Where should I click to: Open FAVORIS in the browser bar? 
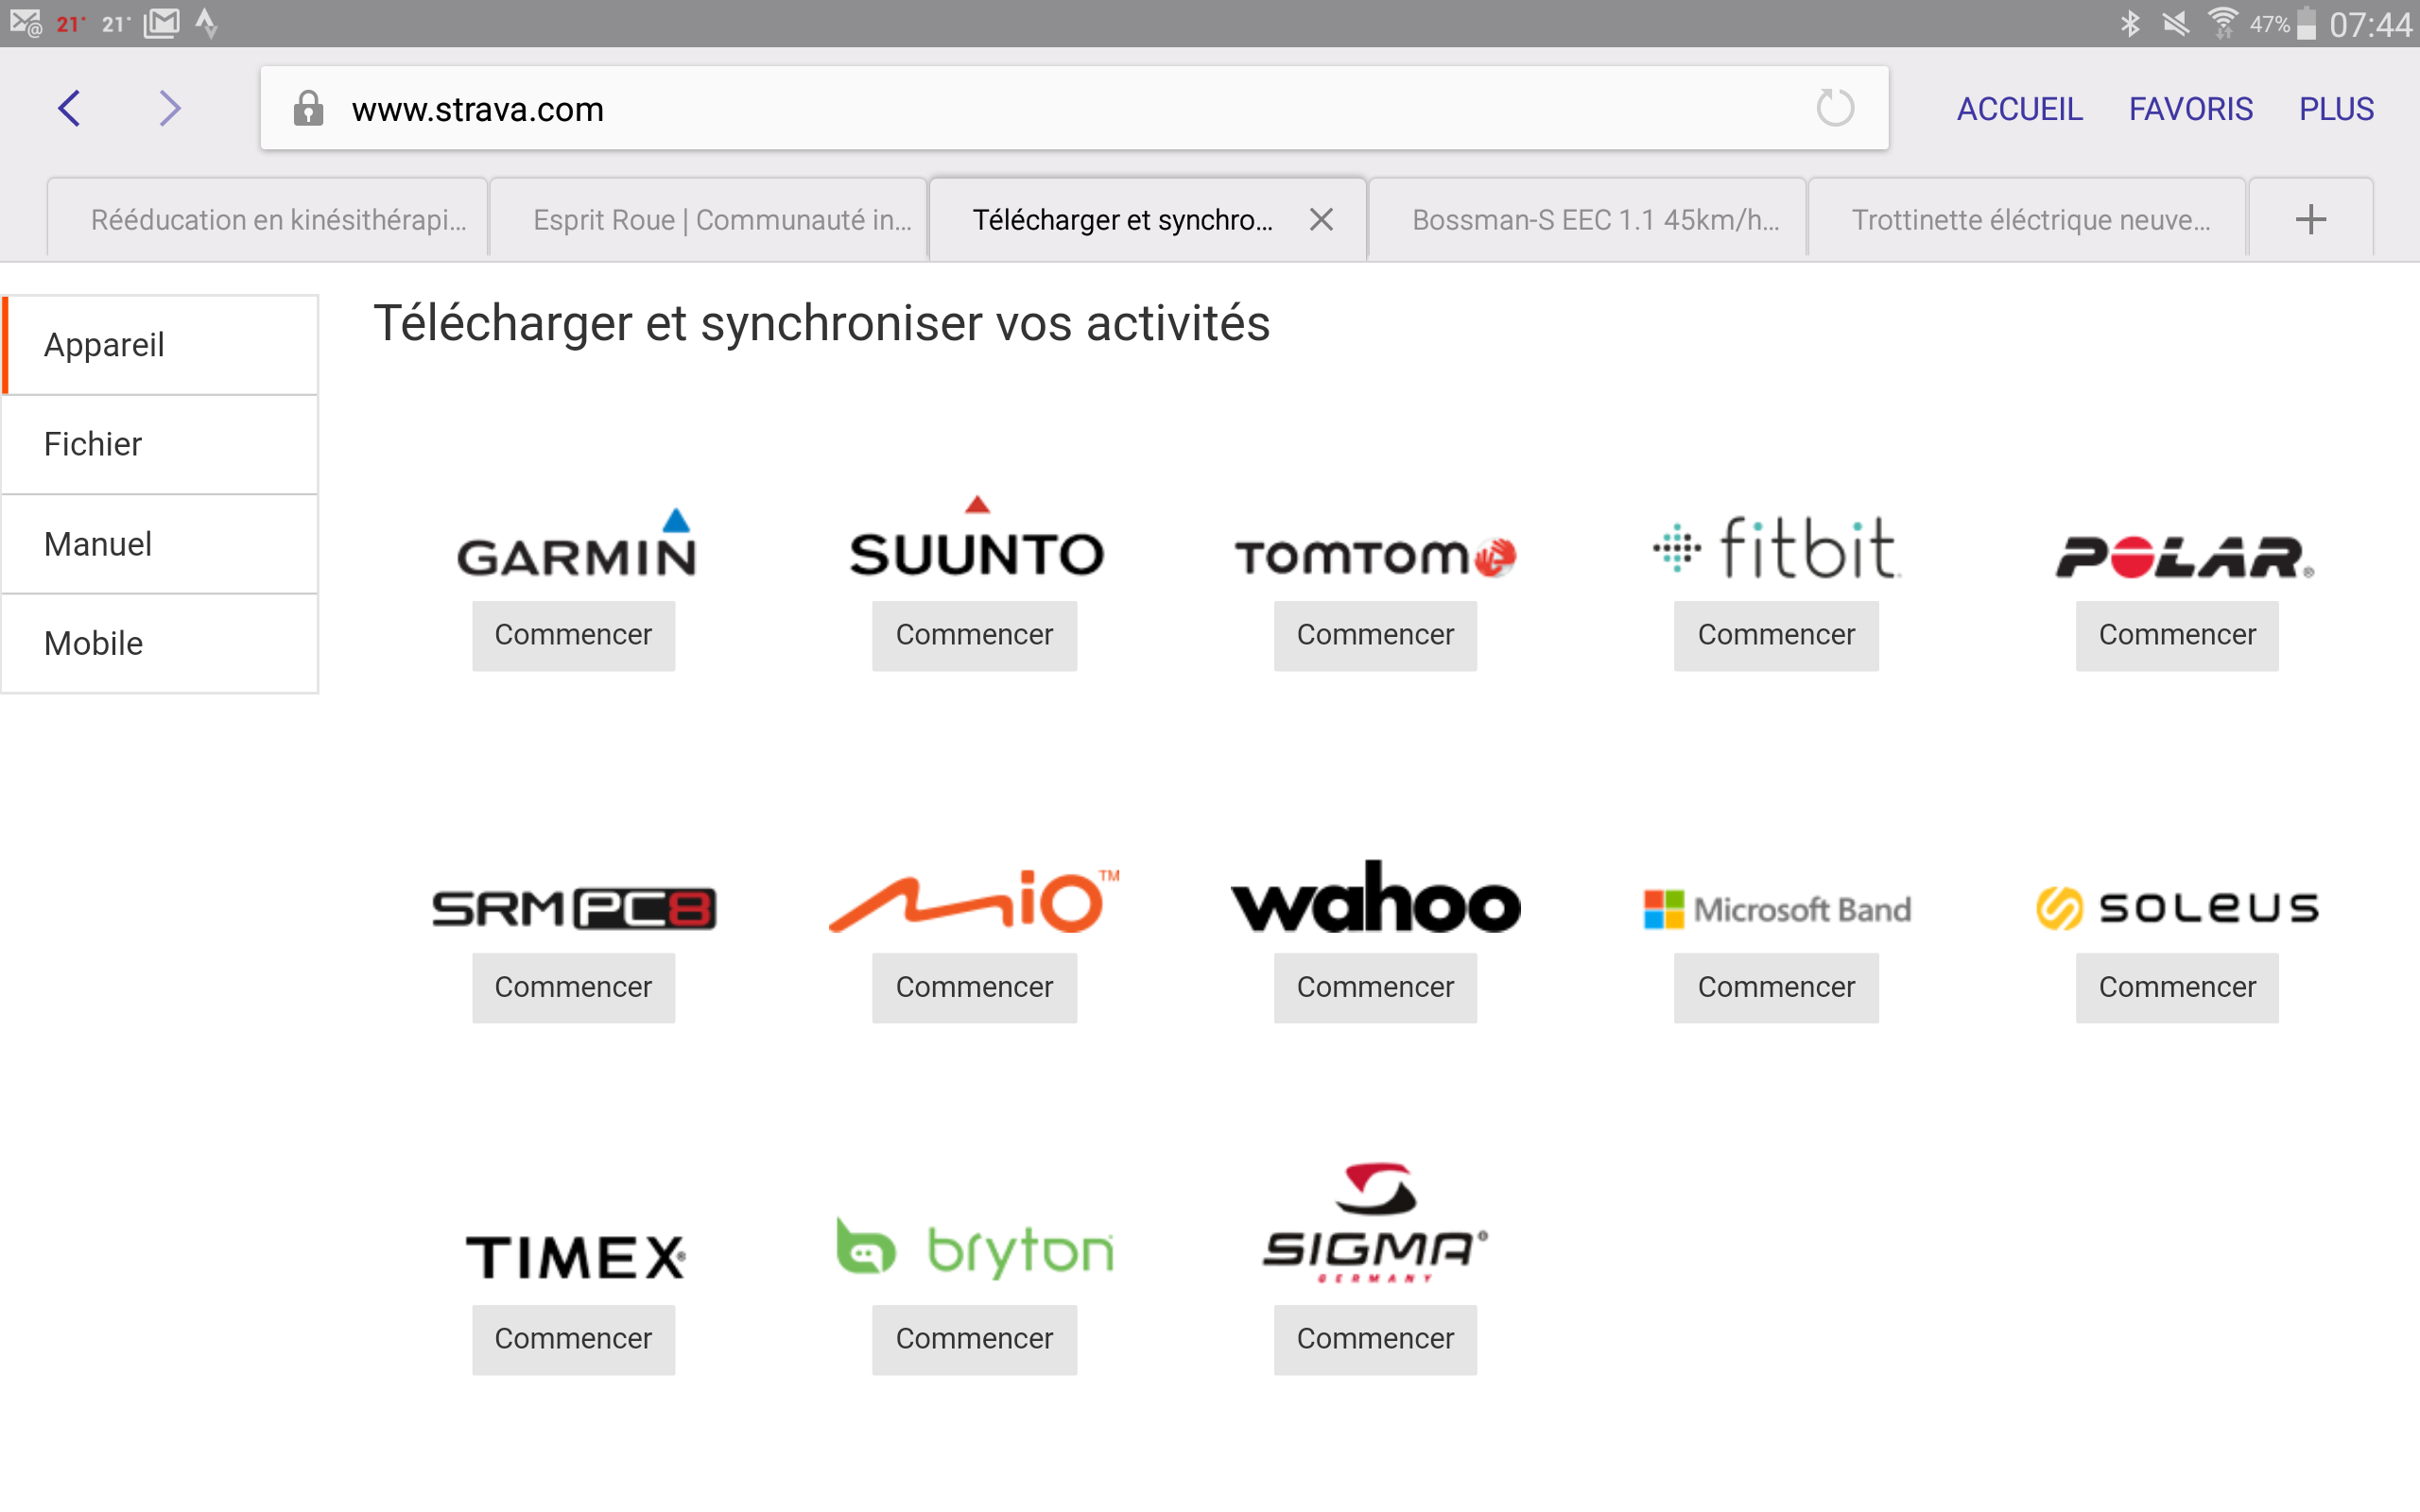point(2190,108)
